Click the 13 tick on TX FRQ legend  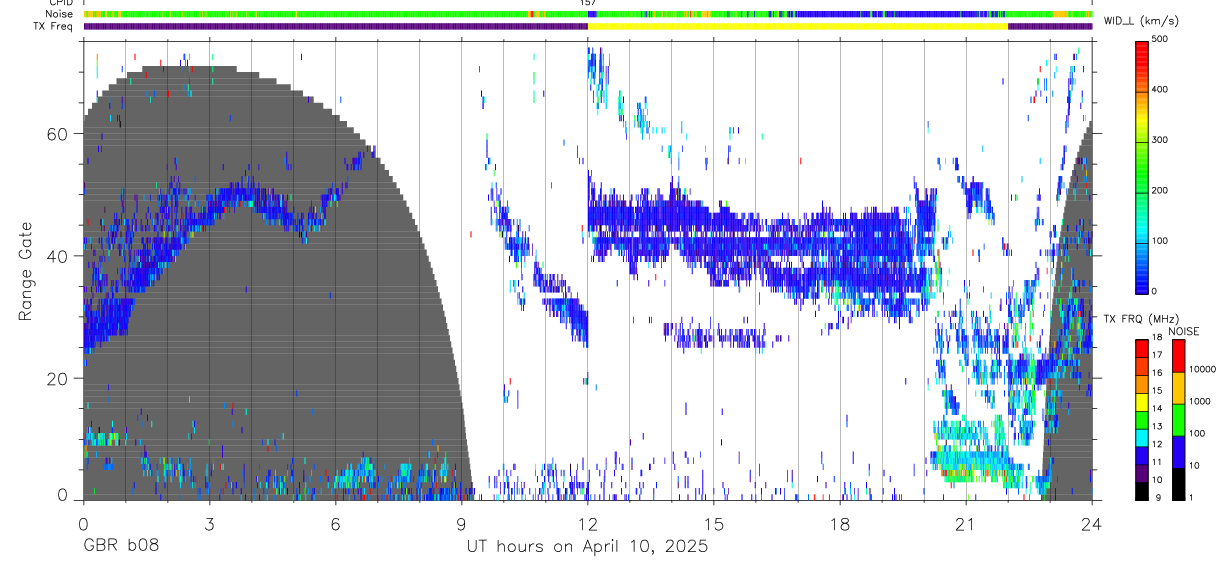[1157, 426]
